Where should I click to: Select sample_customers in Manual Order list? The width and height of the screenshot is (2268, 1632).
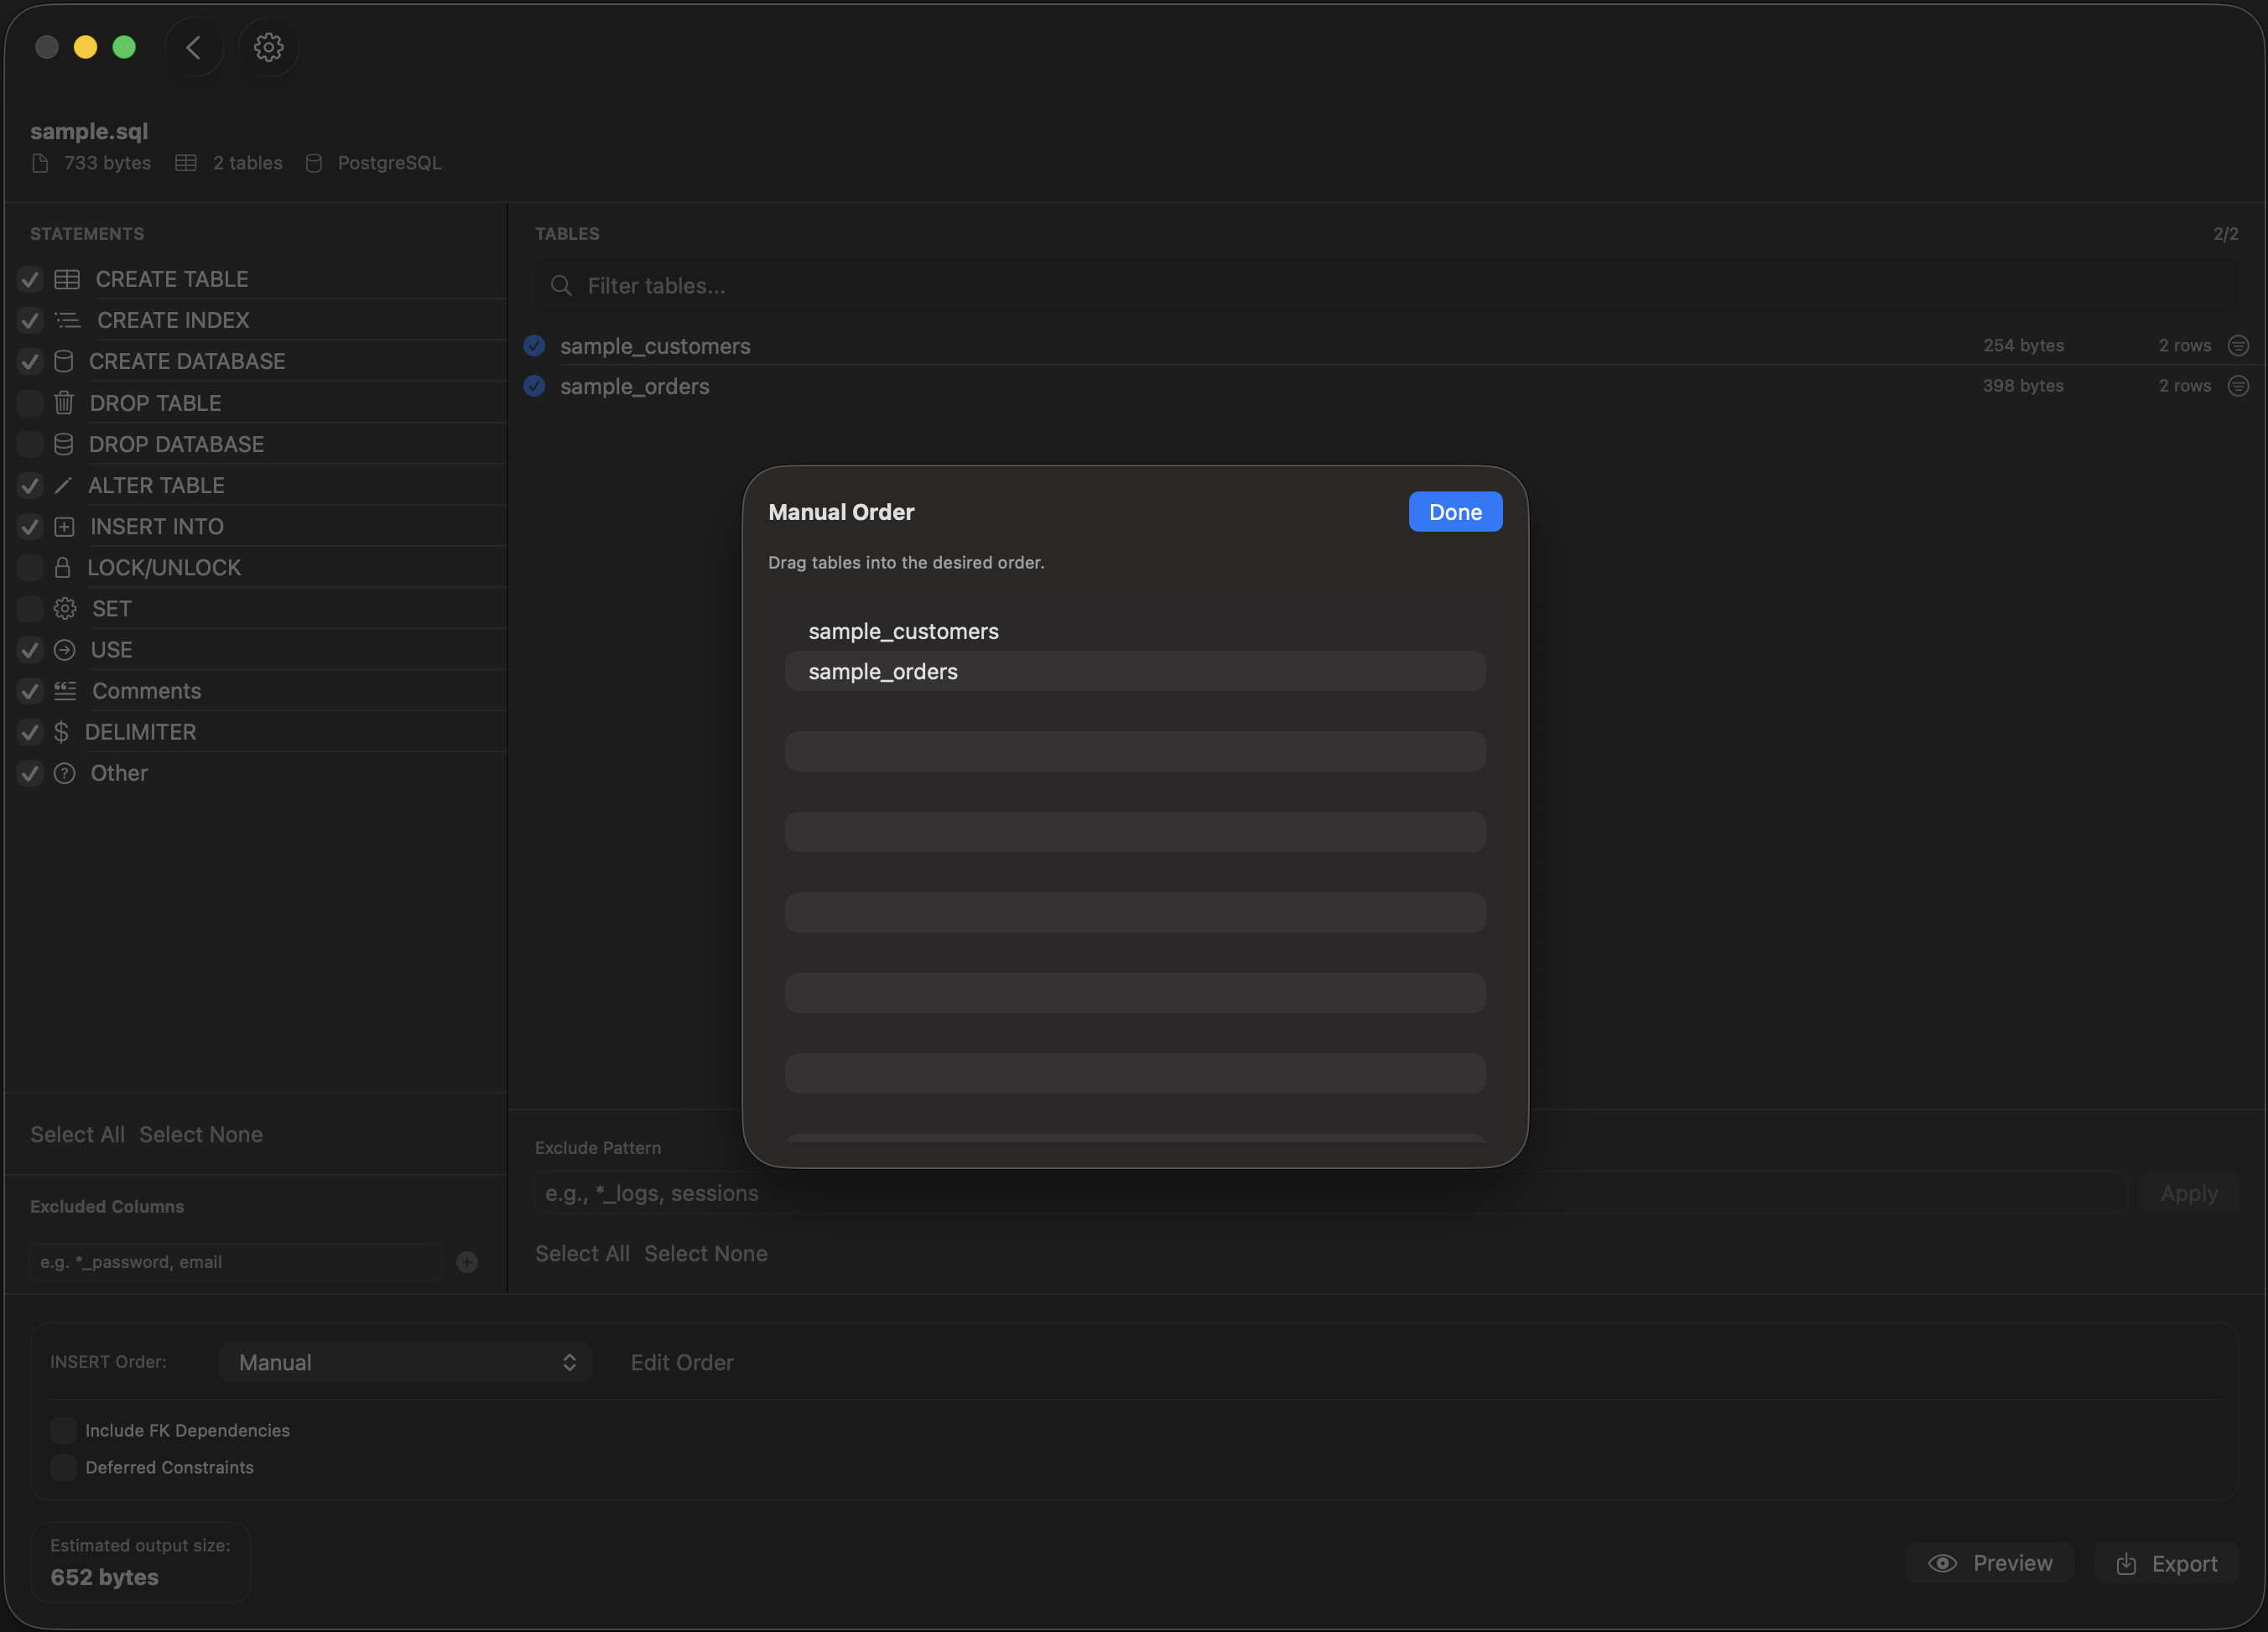(903, 631)
